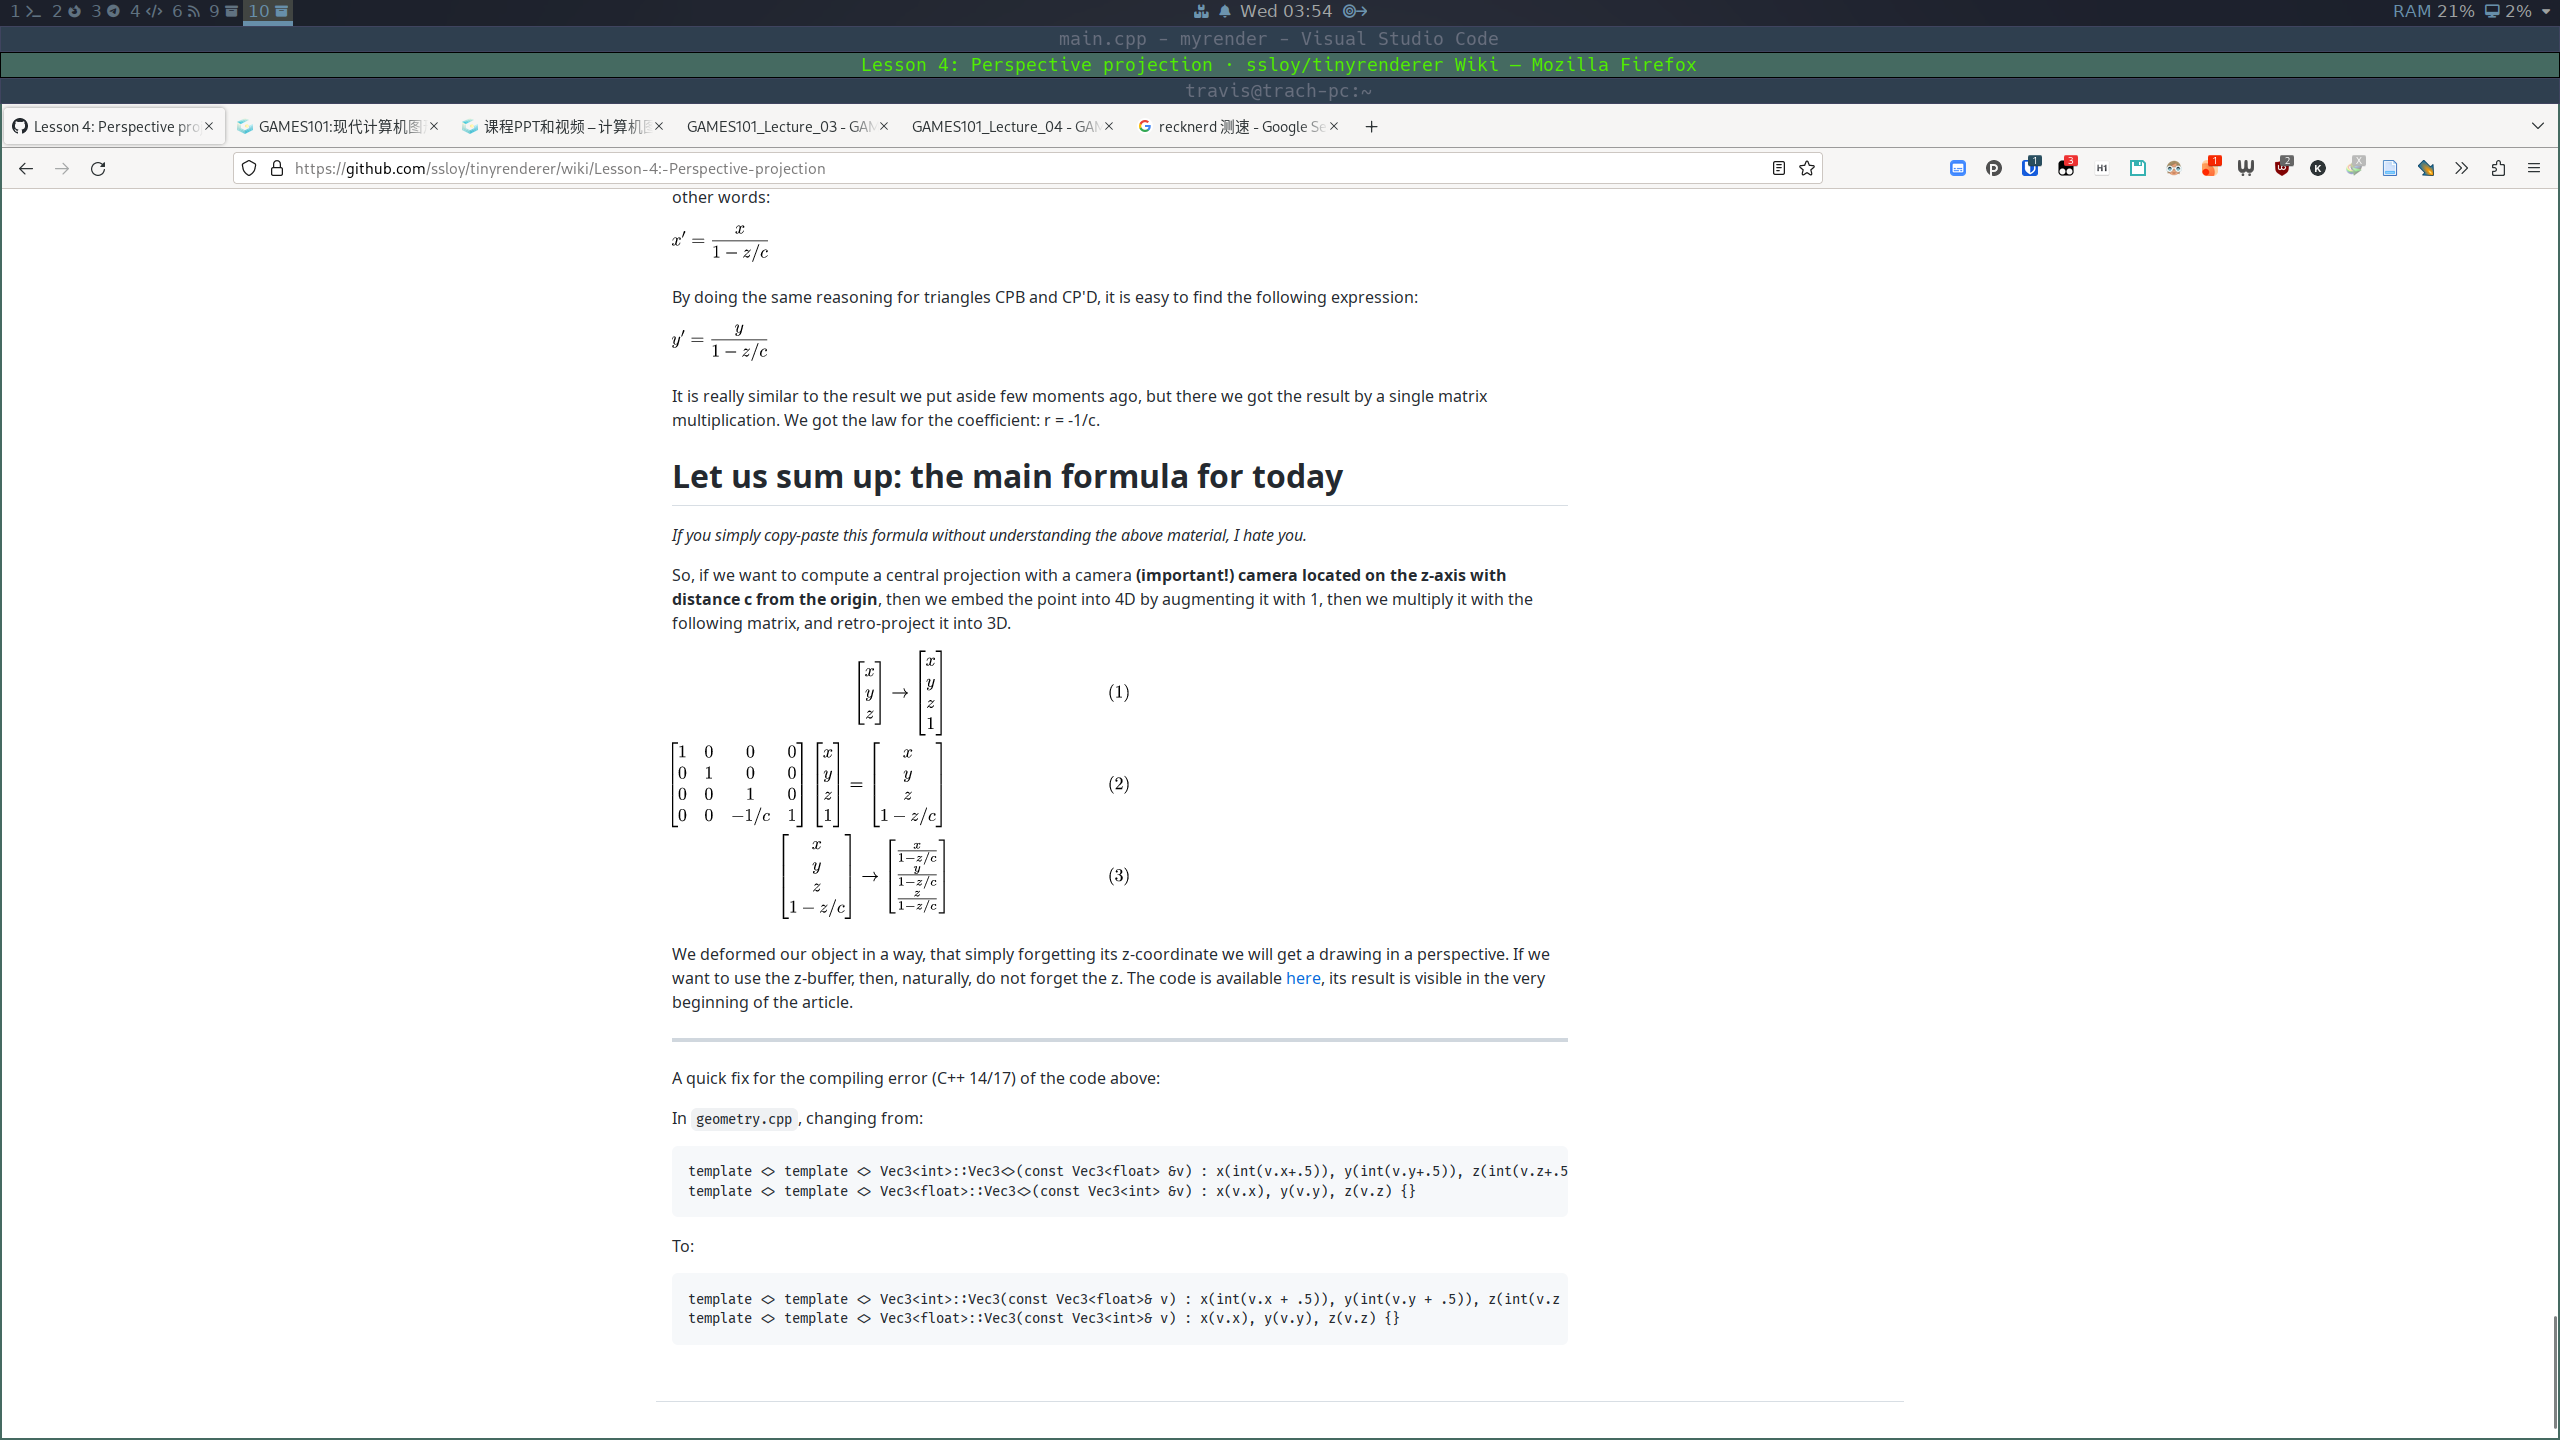Screen dimensions: 2560x1440
Task: Open the blue document page extension
Action: (2390, 168)
